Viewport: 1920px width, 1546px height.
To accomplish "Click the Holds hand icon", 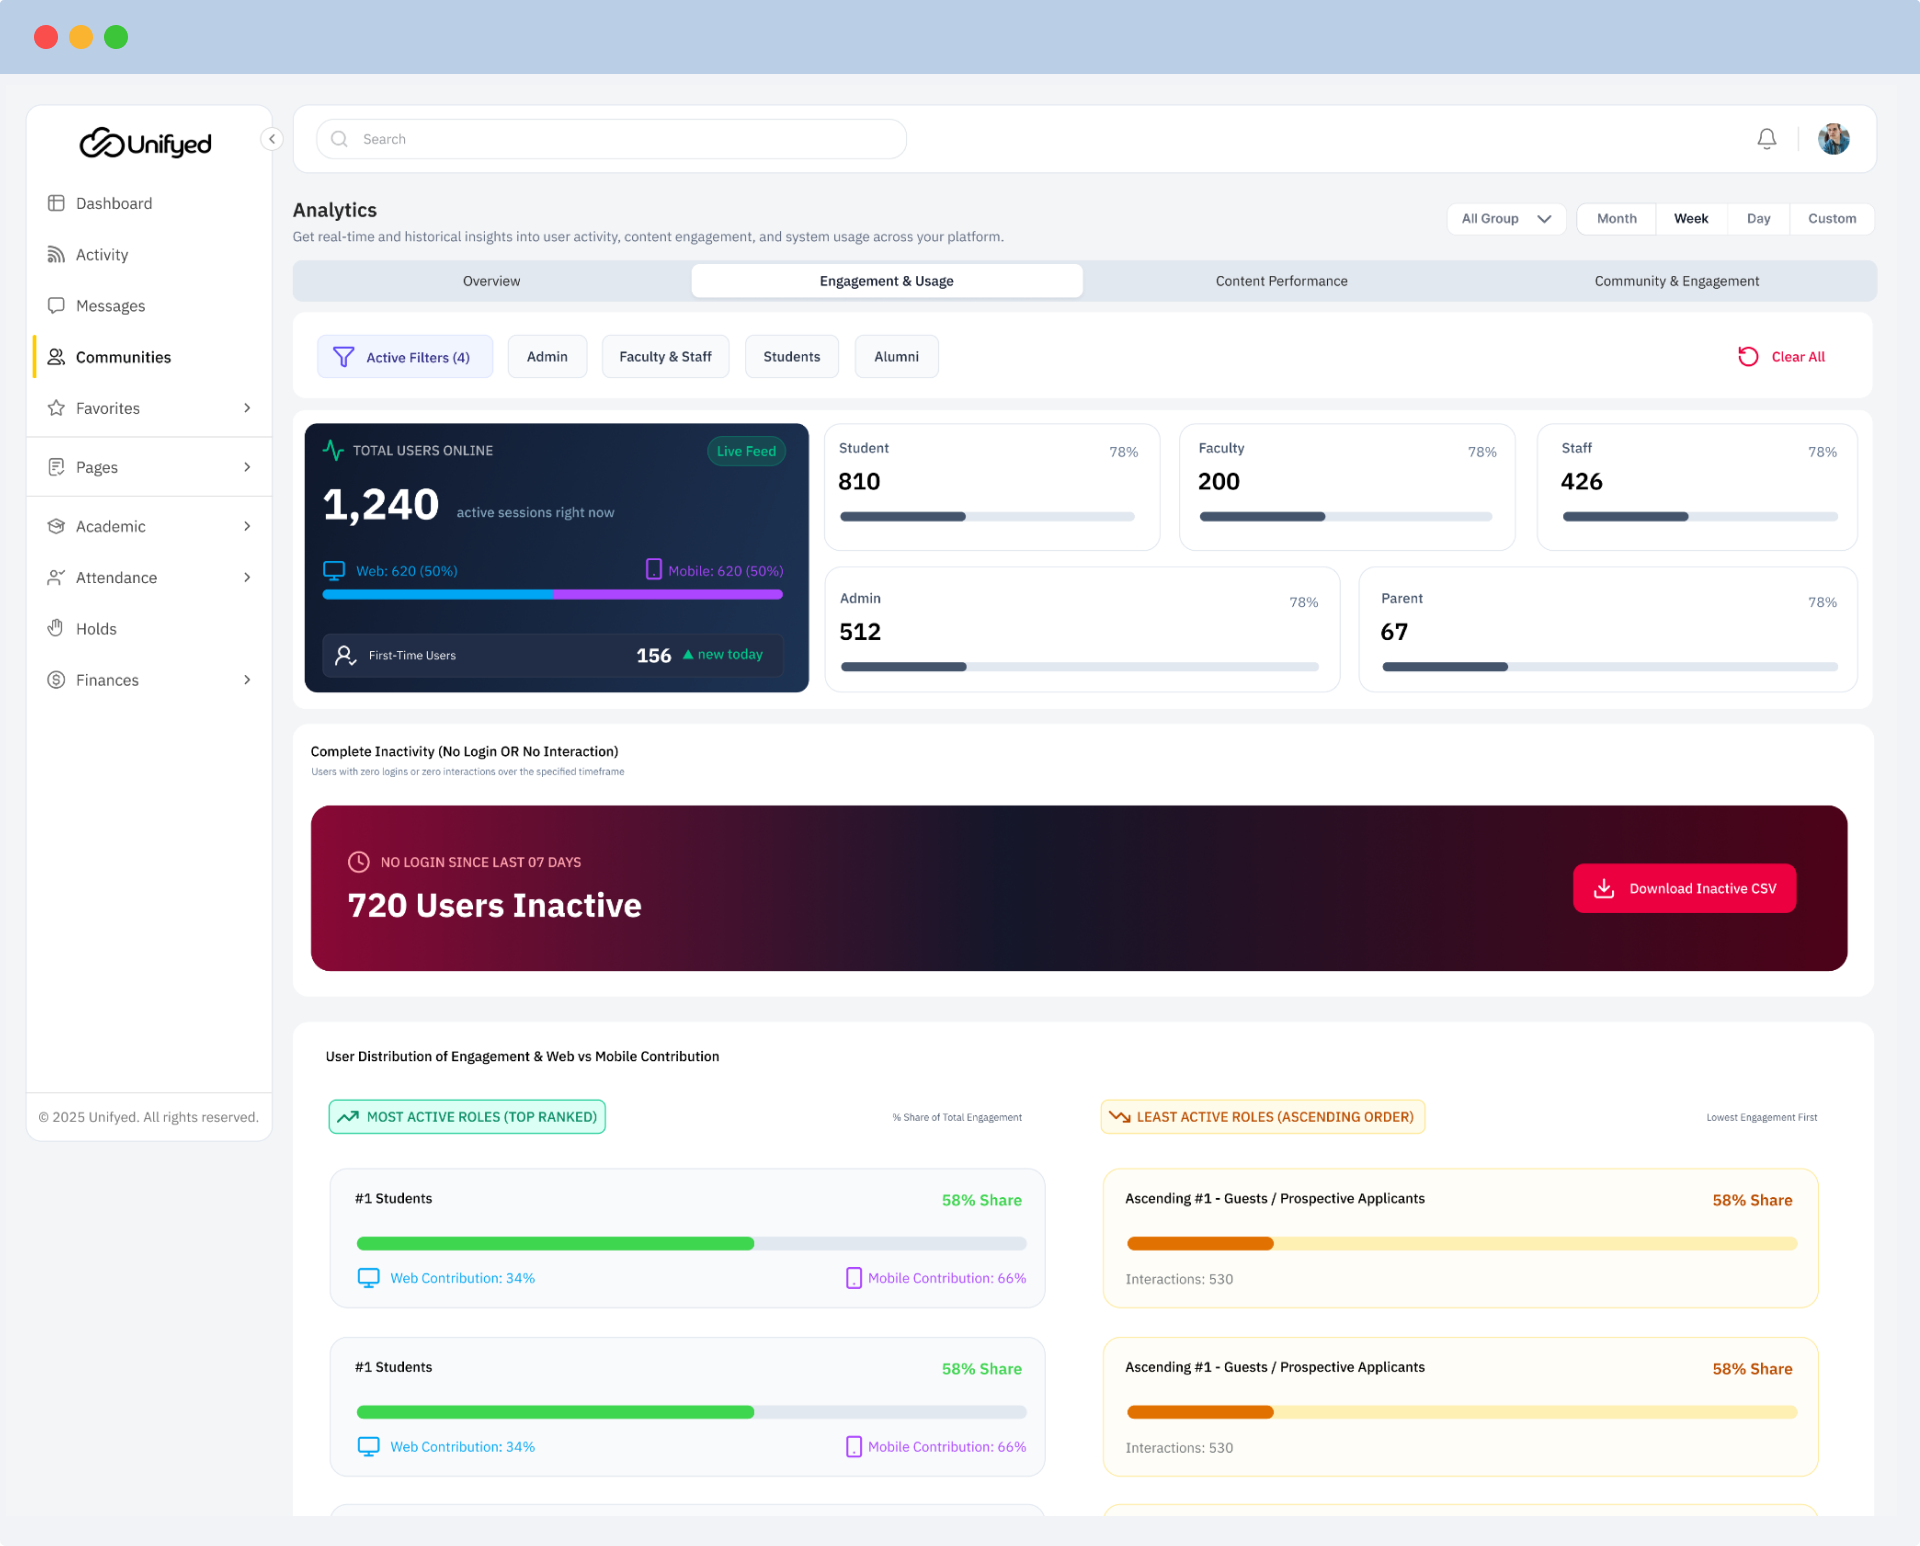I will coord(56,628).
